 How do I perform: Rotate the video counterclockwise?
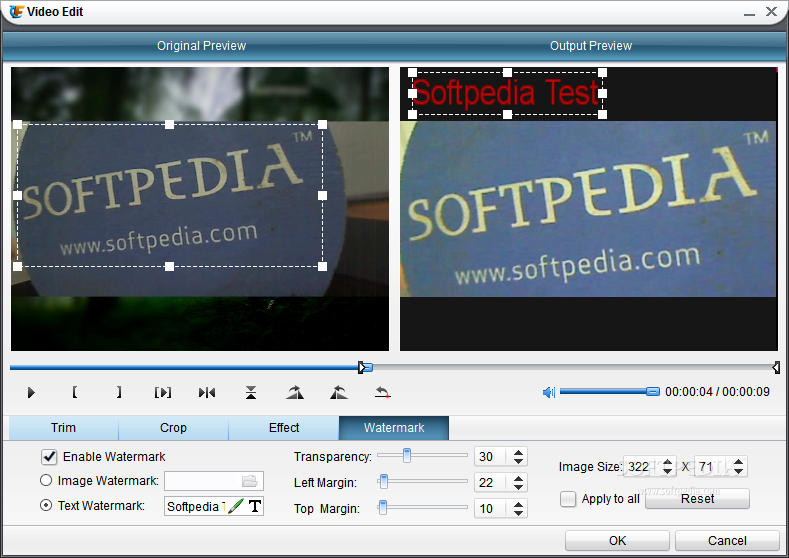[339, 392]
